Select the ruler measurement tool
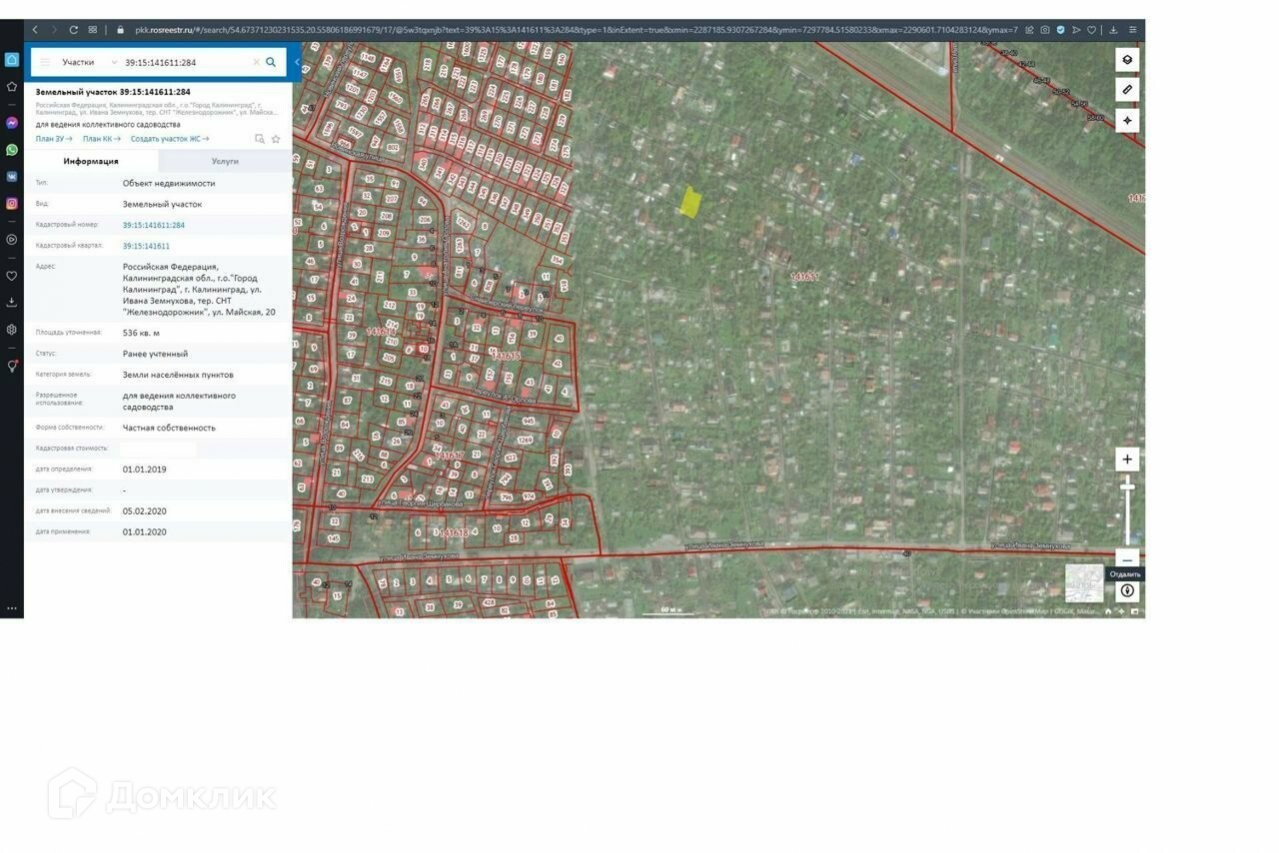The image size is (1279, 853). click(1127, 90)
